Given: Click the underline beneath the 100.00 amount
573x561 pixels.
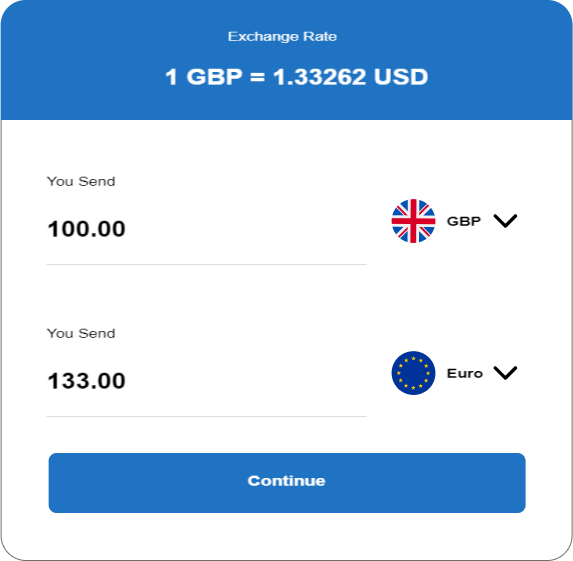Looking at the screenshot, I should tap(206, 264).
